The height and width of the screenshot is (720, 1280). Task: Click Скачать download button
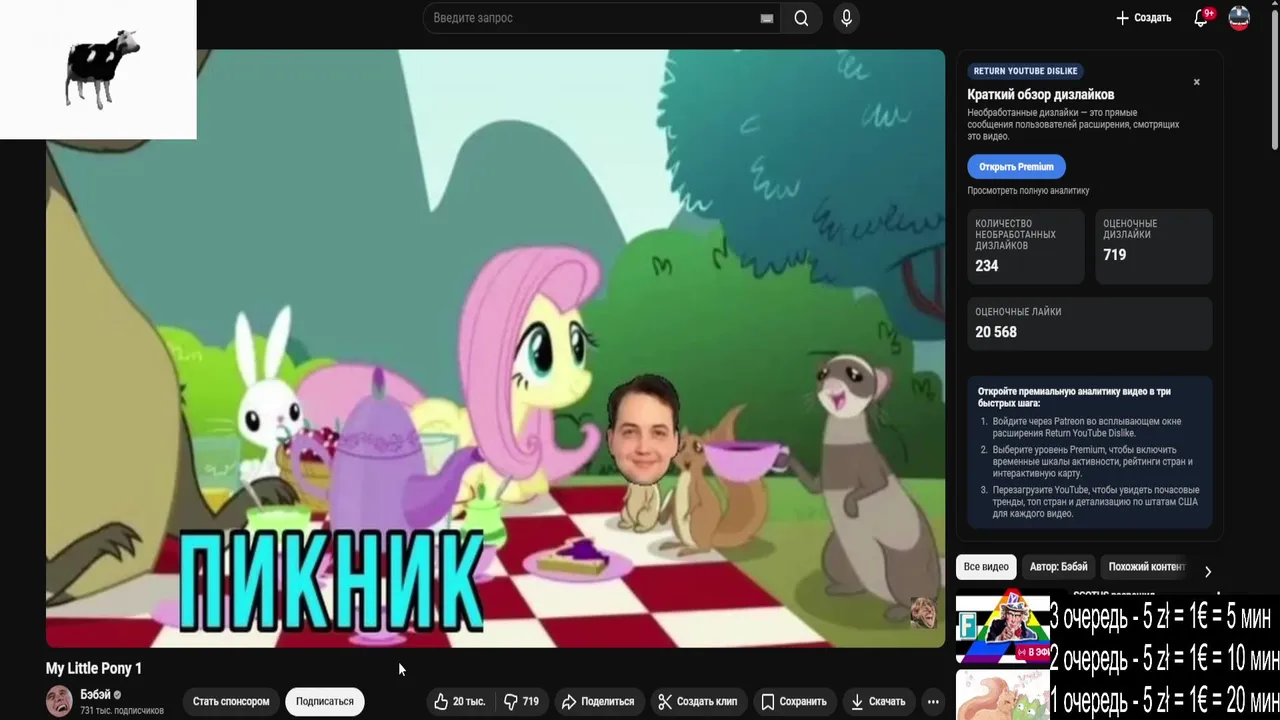pos(878,702)
